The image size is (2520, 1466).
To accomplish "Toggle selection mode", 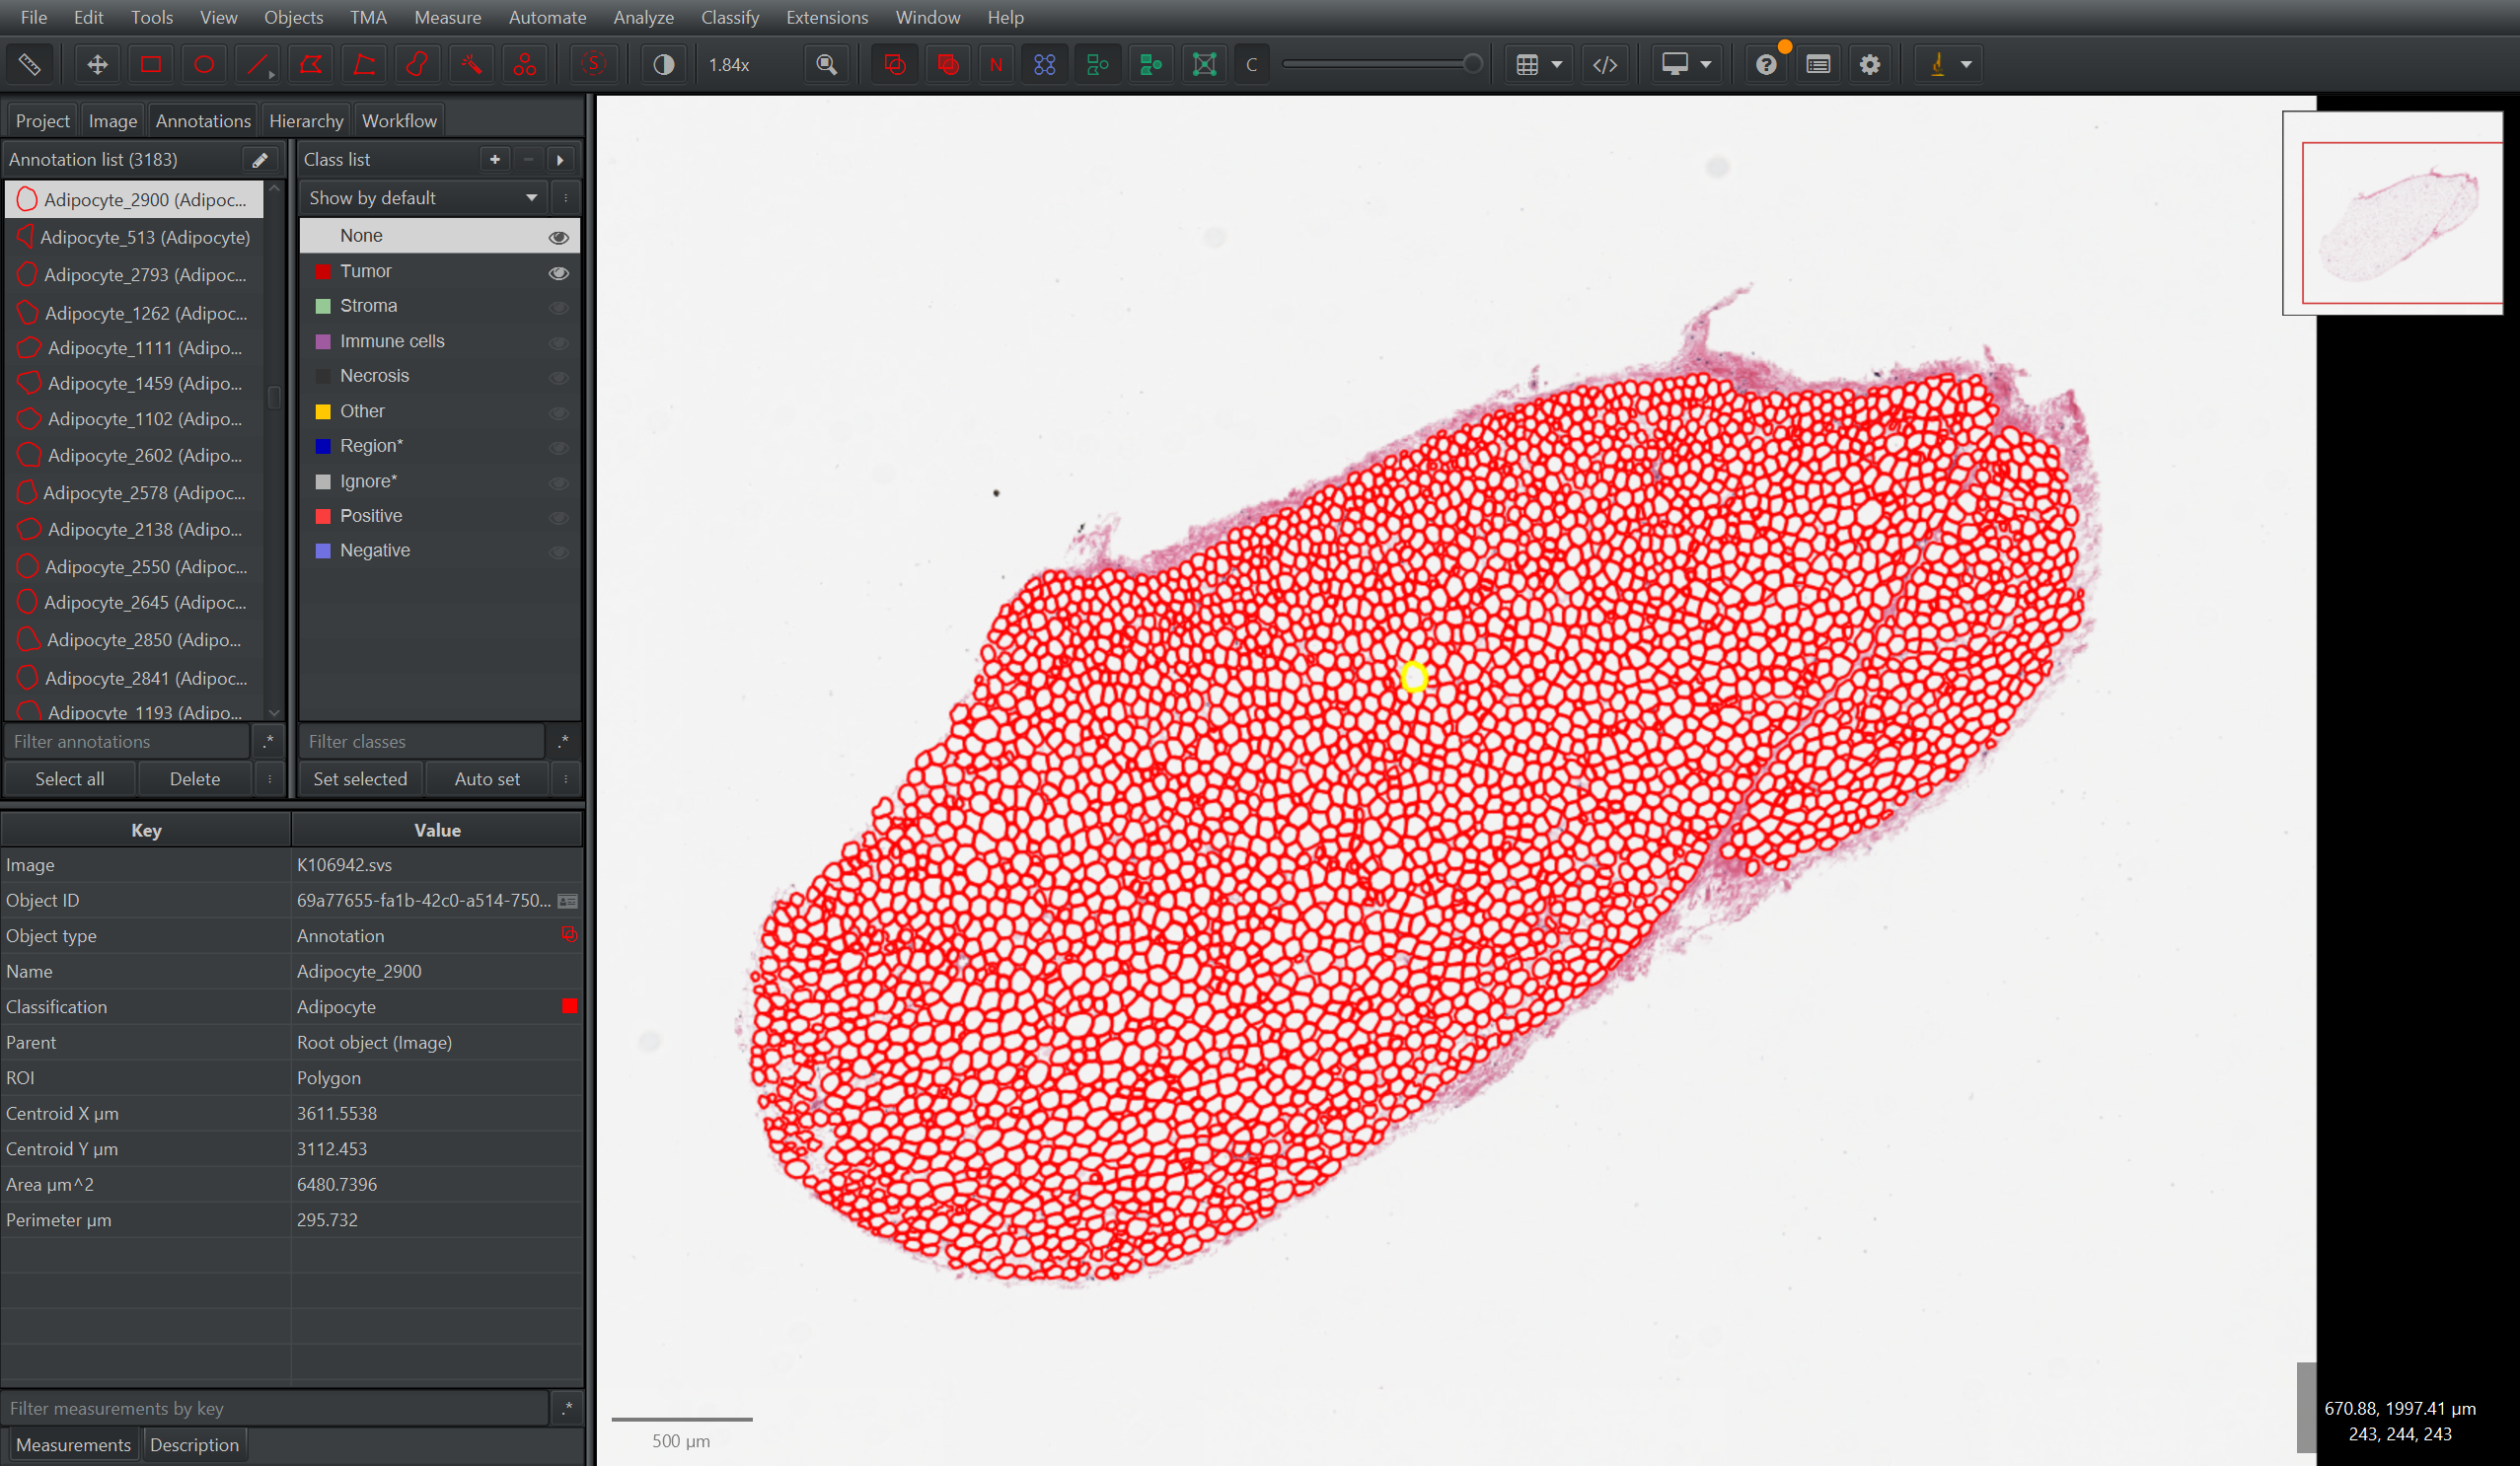I will click(593, 65).
